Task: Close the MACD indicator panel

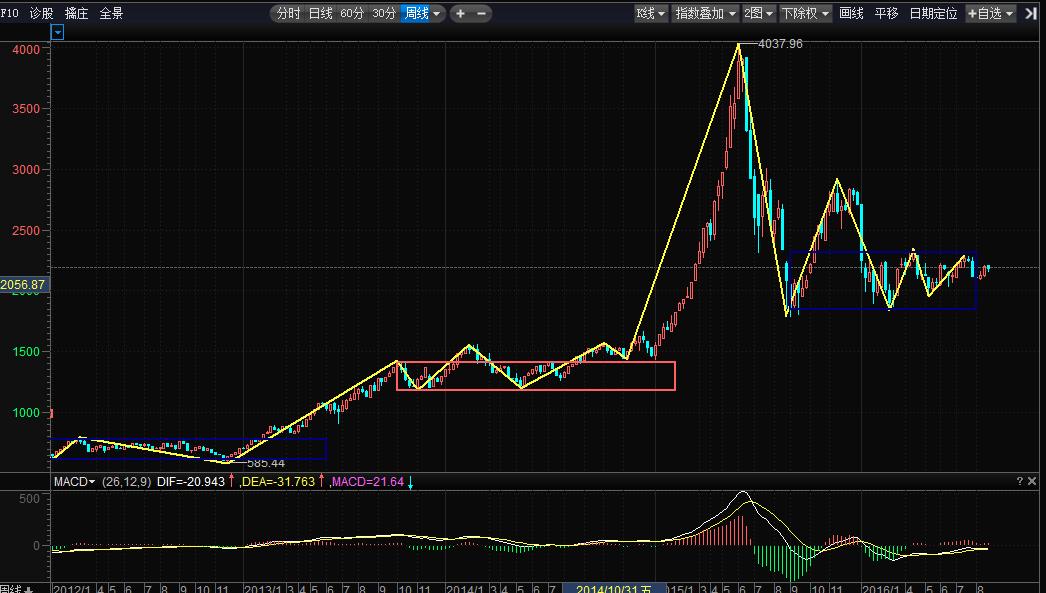Action: (1033, 481)
